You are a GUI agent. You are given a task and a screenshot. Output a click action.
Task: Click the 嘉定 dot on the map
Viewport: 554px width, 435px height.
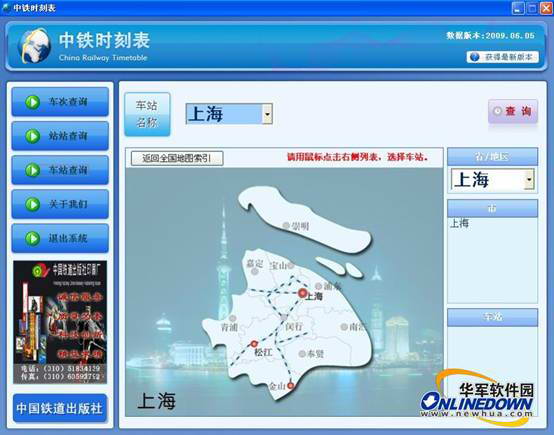(x=254, y=271)
